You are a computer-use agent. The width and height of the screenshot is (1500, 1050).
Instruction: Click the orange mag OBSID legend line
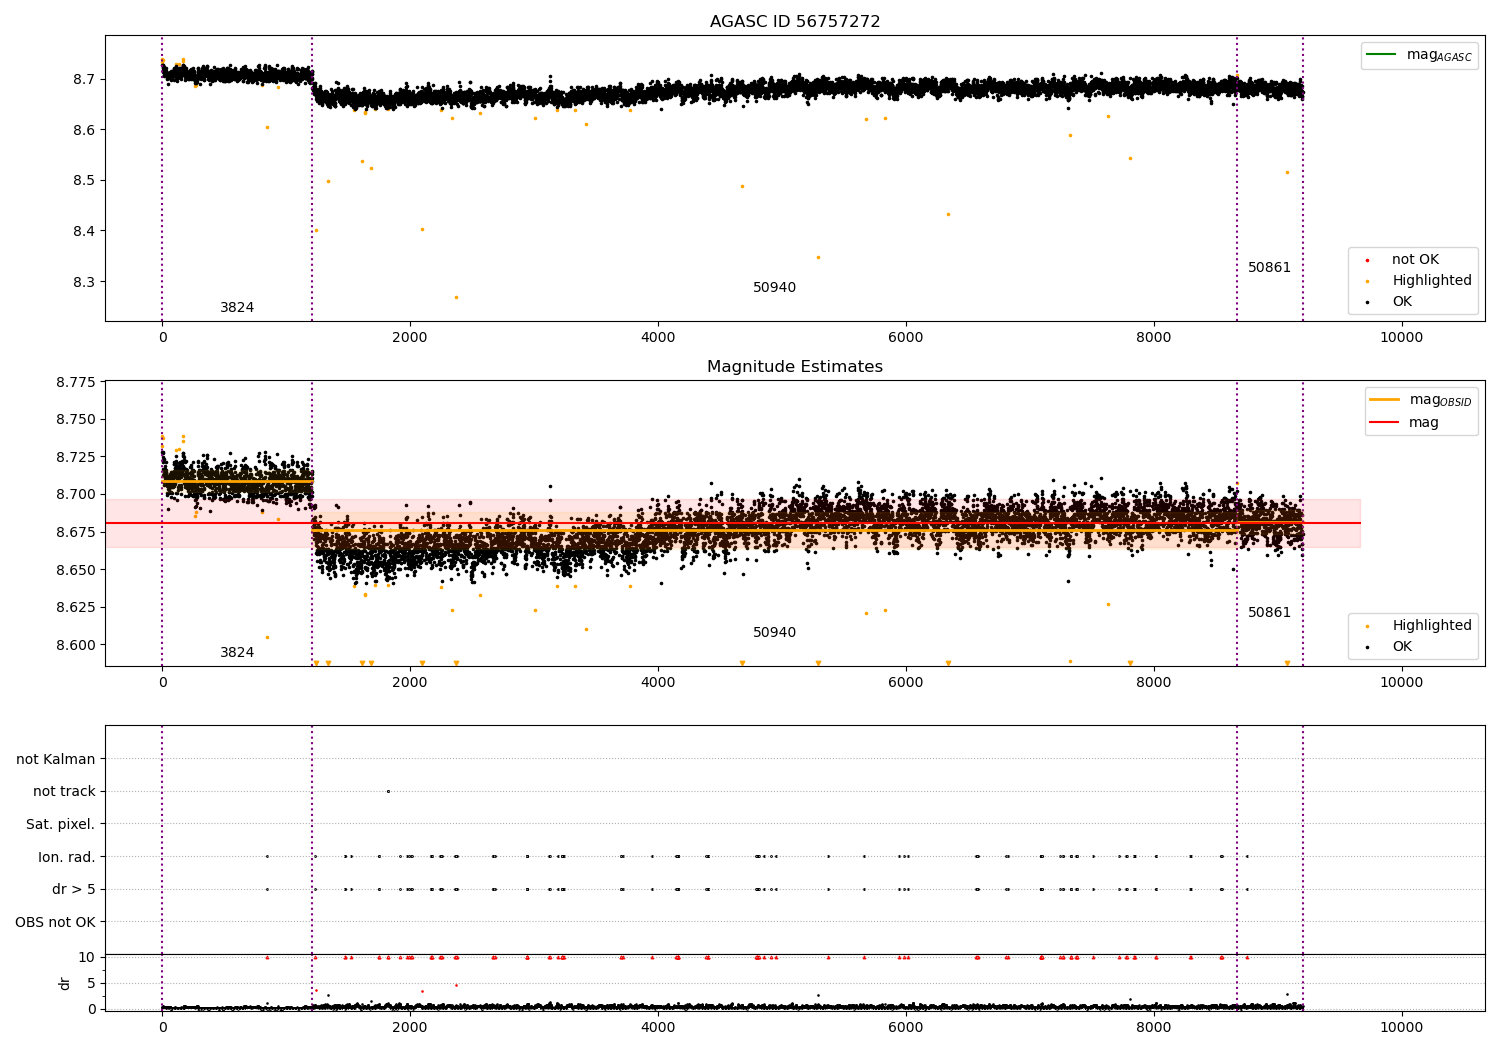click(x=1384, y=399)
